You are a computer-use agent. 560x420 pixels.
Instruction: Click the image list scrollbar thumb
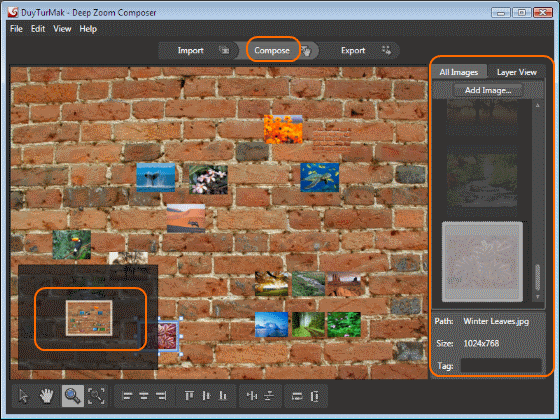click(x=538, y=278)
